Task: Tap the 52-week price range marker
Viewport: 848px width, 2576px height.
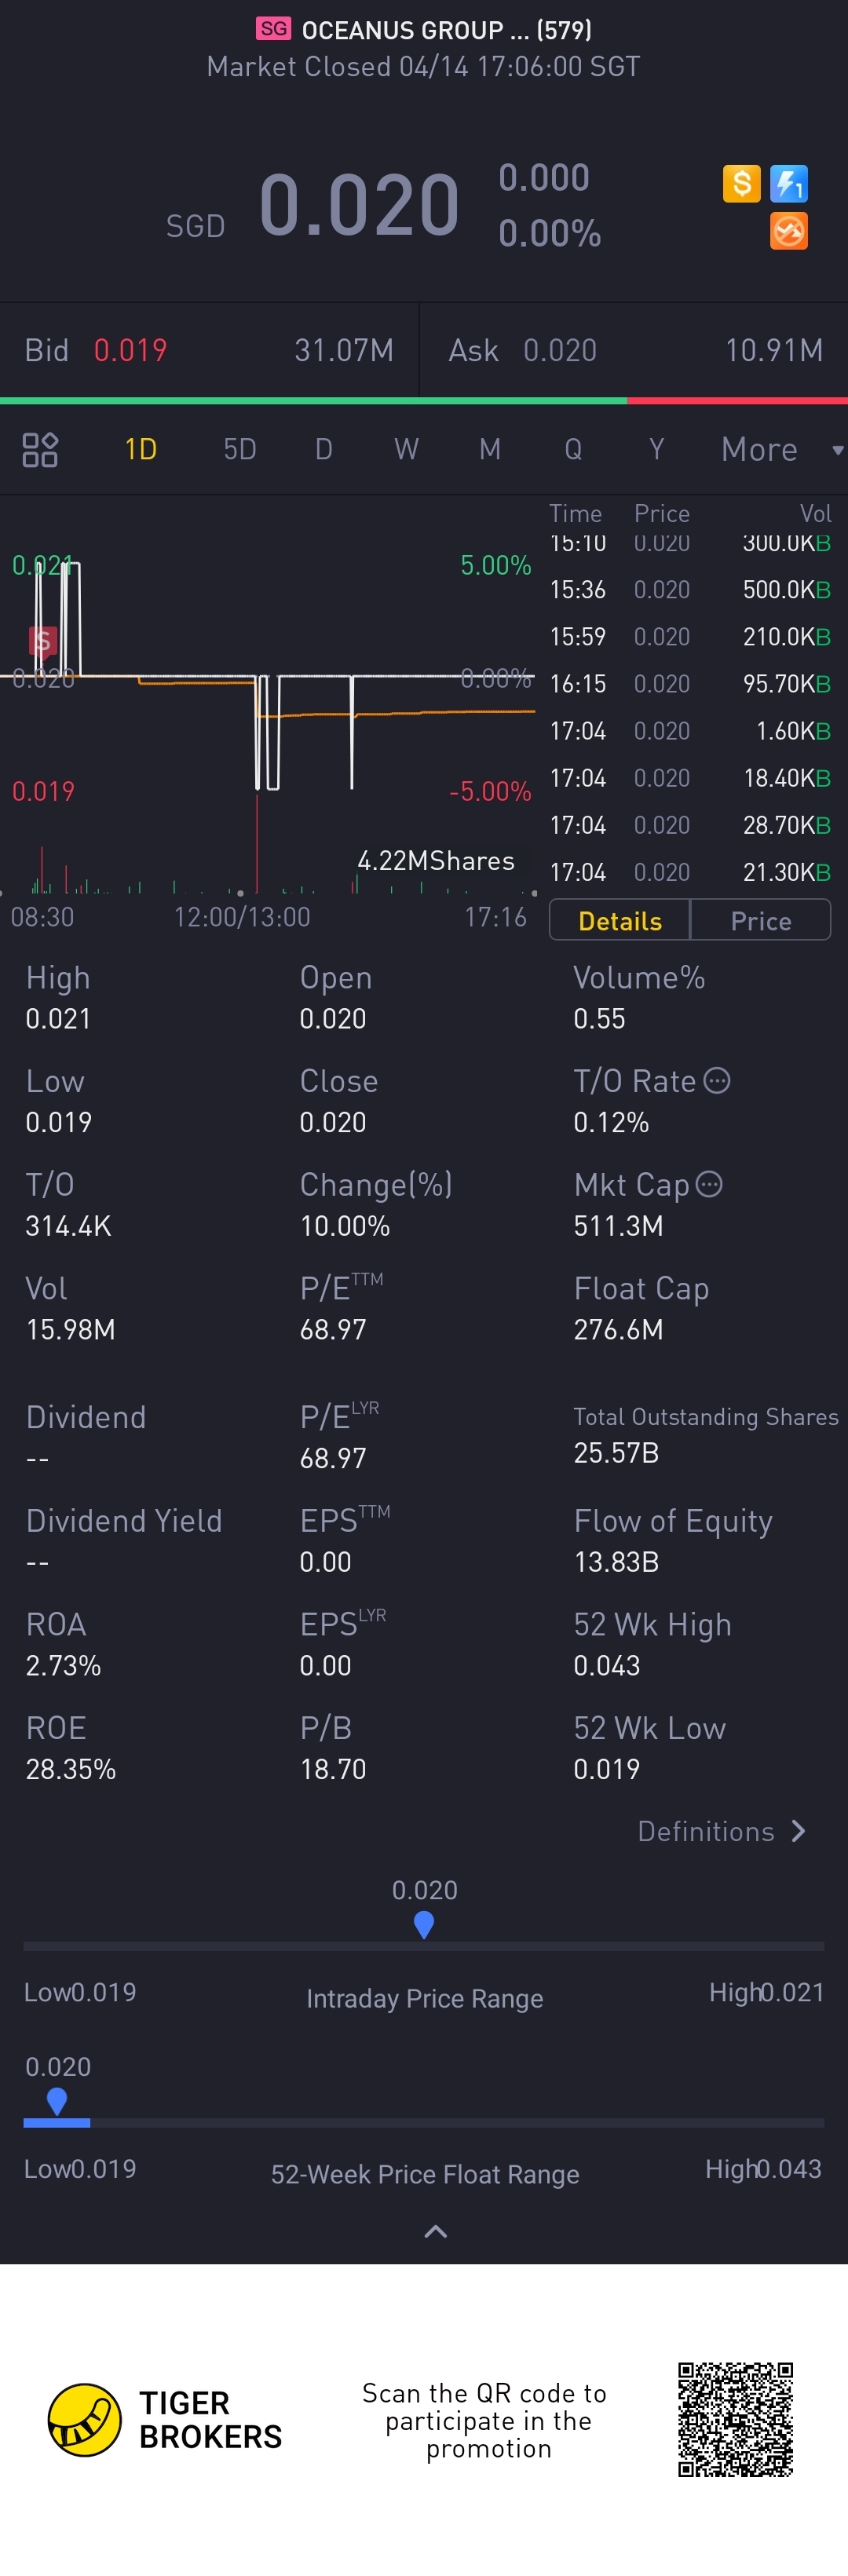Action: [57, 2100]
